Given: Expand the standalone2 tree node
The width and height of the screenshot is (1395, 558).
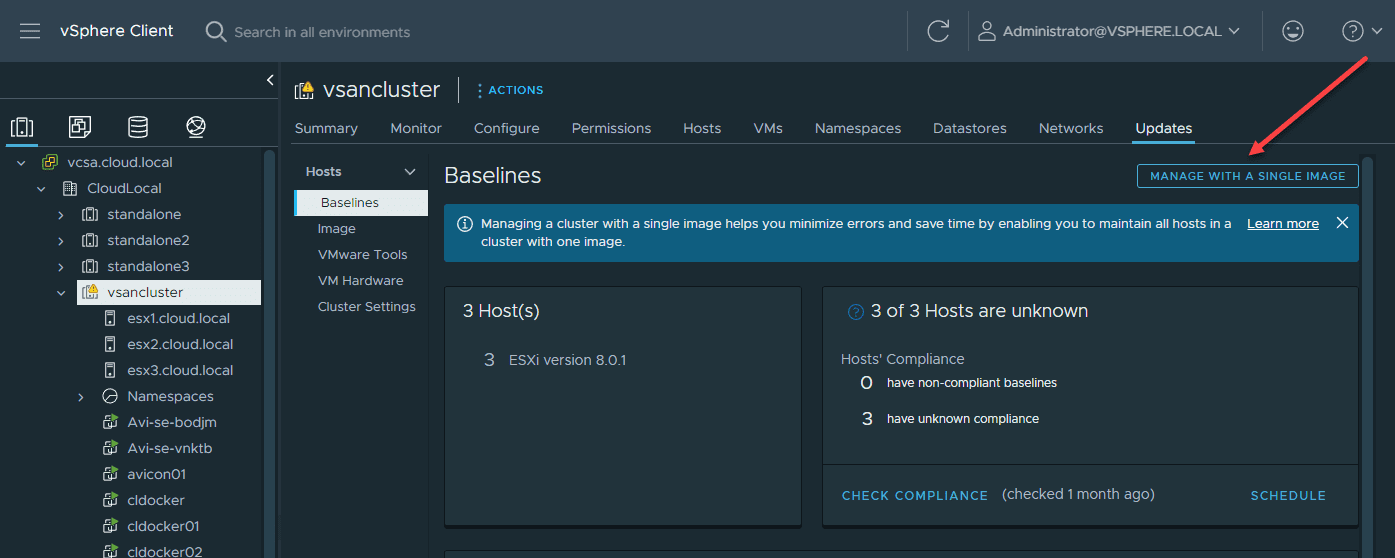Looking at the screenshot, I should [x=61, y=241].
